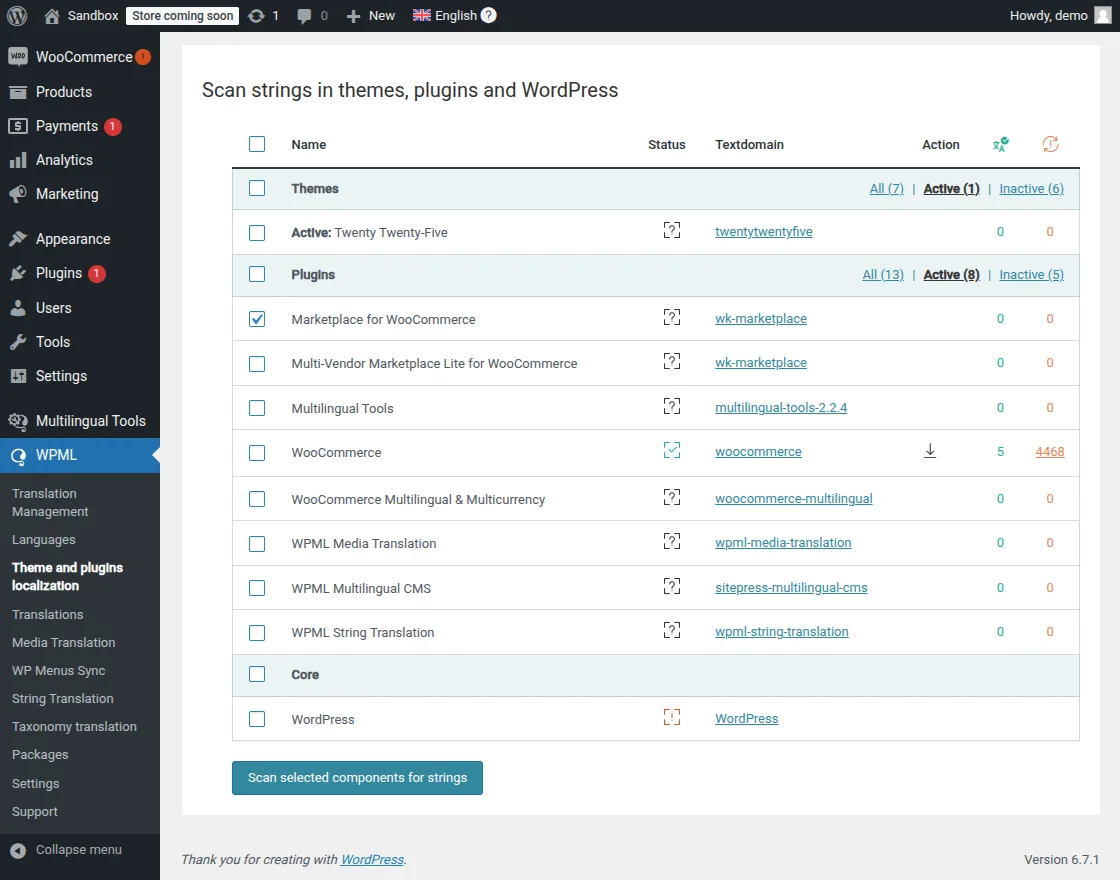This screenshot has height=880, width=1120.
Task: Check the WordPress core checkbox
Action: (257, 719)
